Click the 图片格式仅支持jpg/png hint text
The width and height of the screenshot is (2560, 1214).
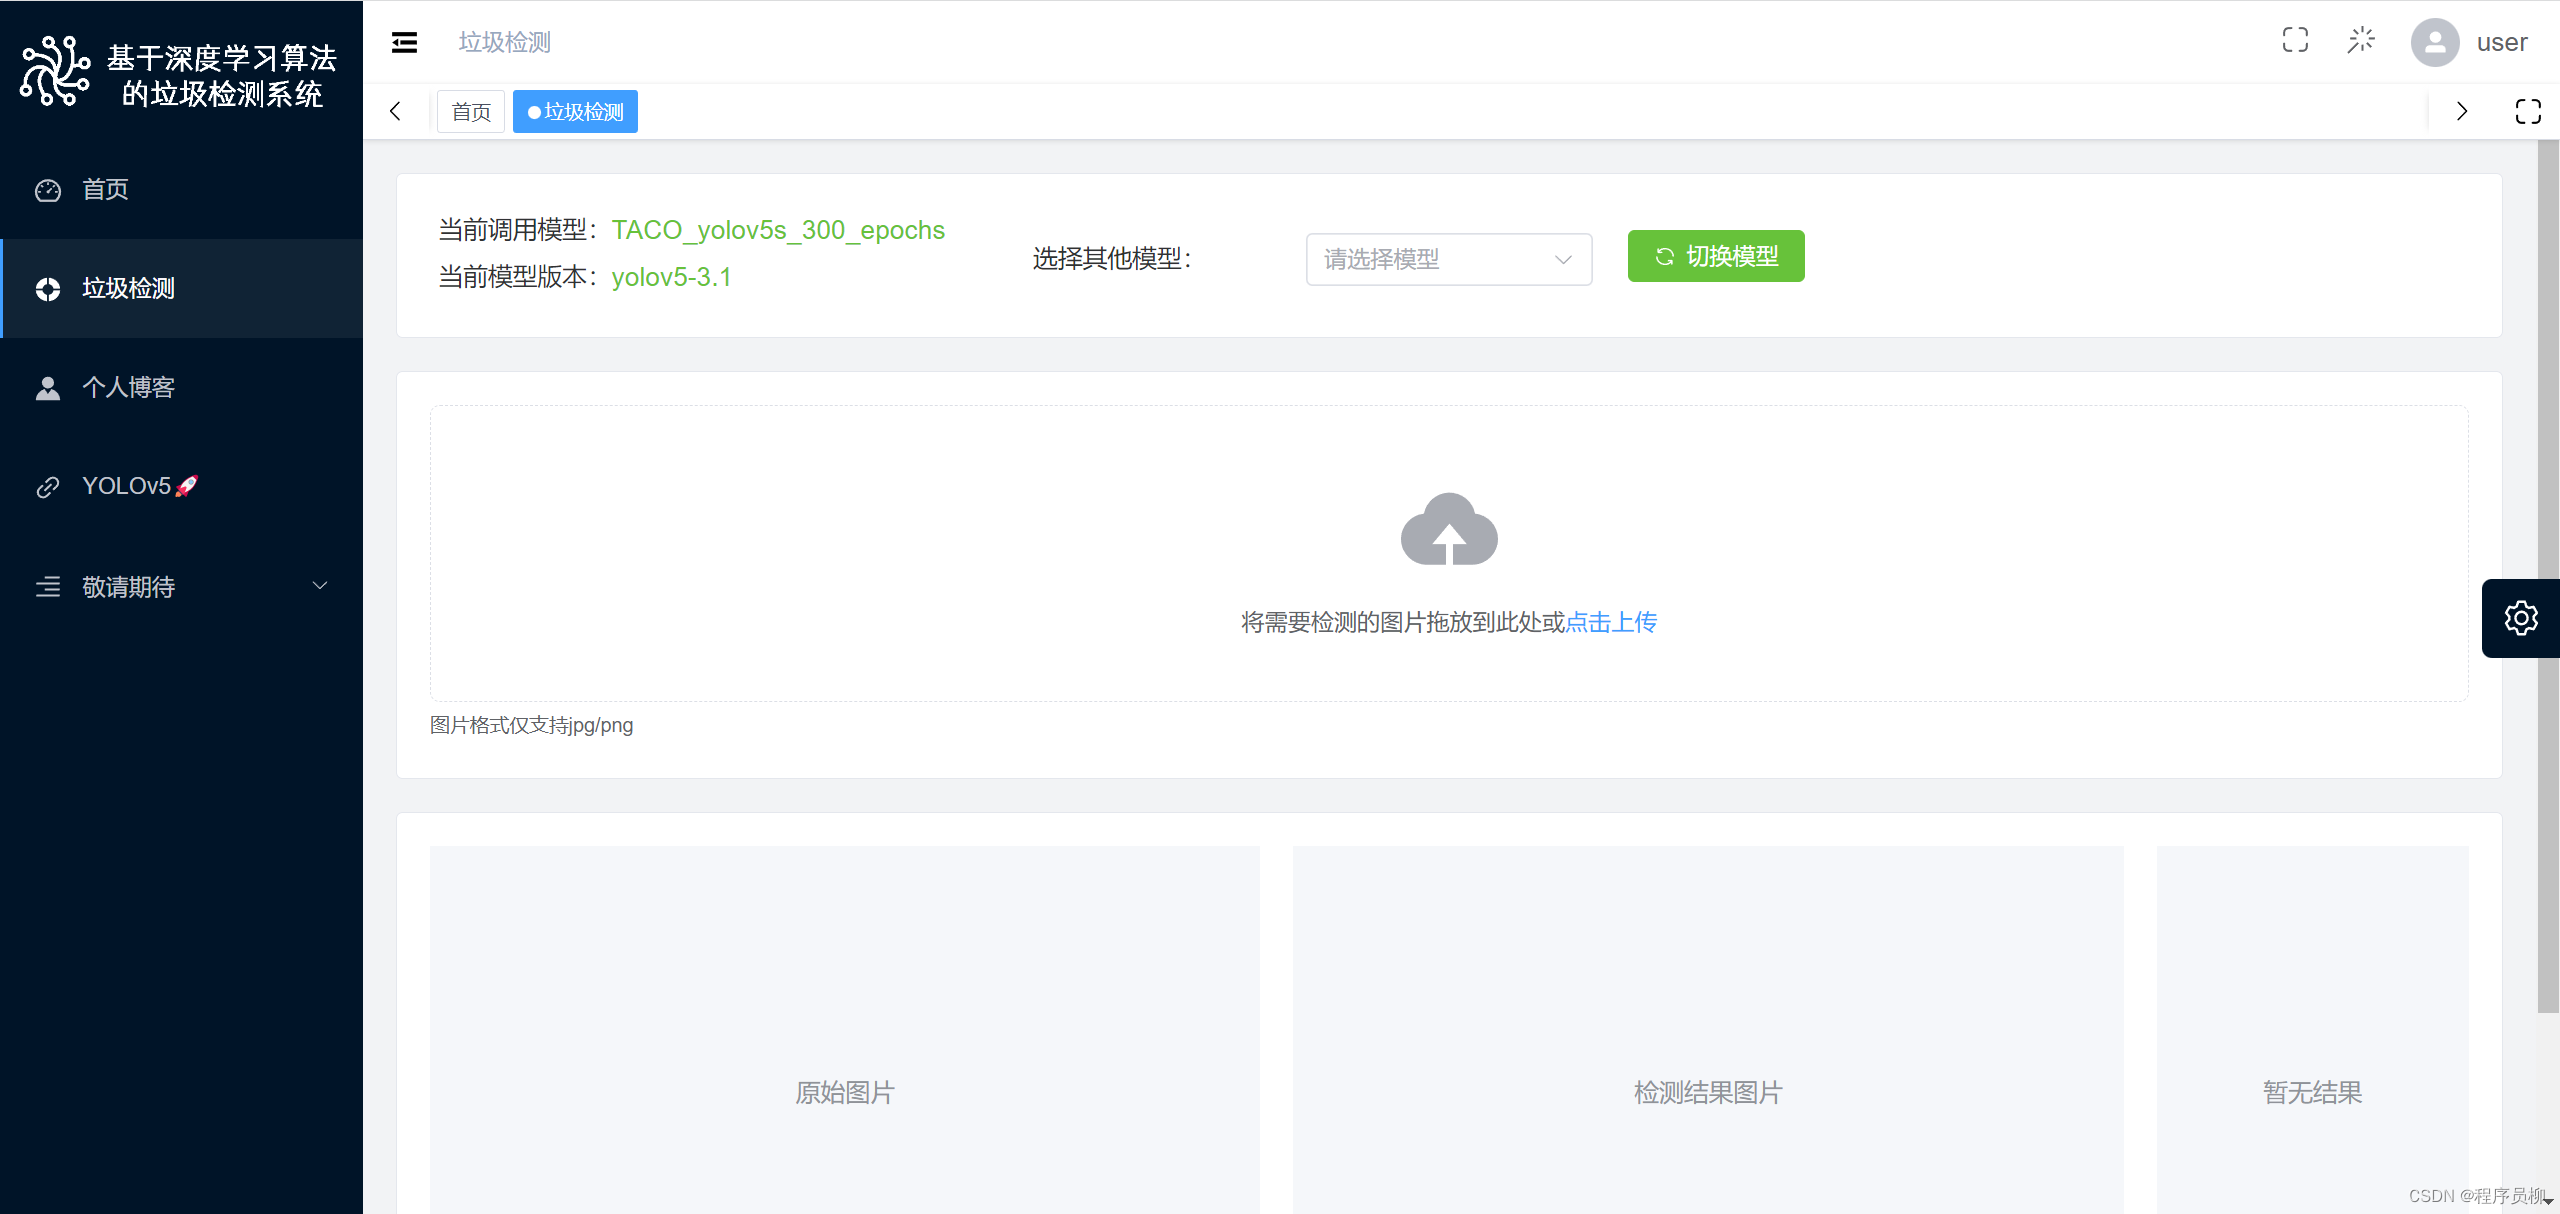click(x=531, y=725)
